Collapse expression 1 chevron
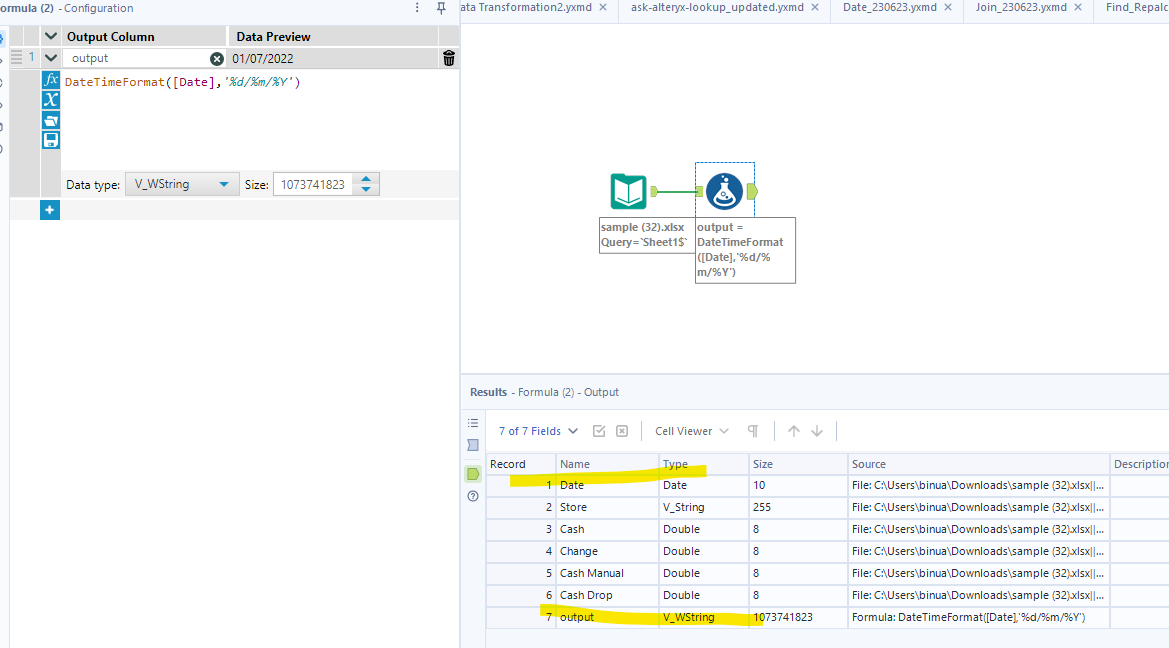The image size is (1169, 648). 51,57
